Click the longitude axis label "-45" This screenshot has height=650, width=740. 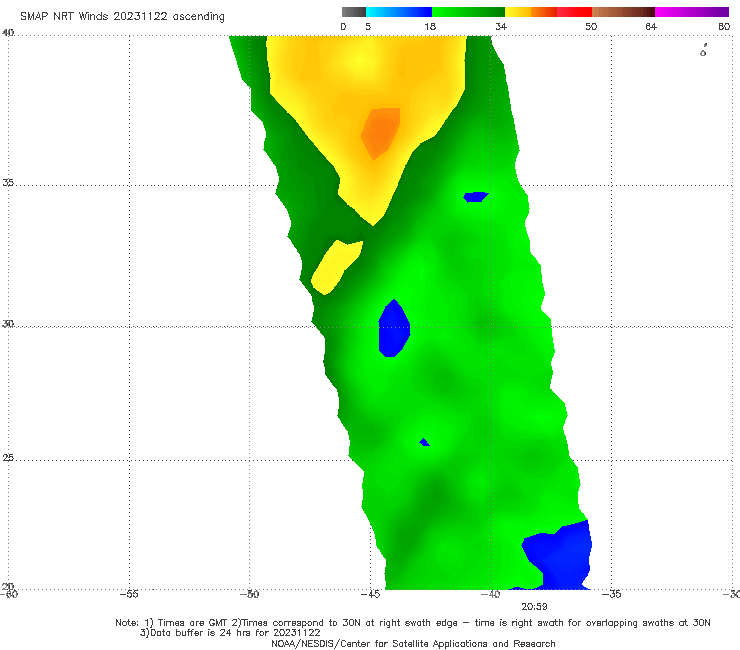click(370, 594)
